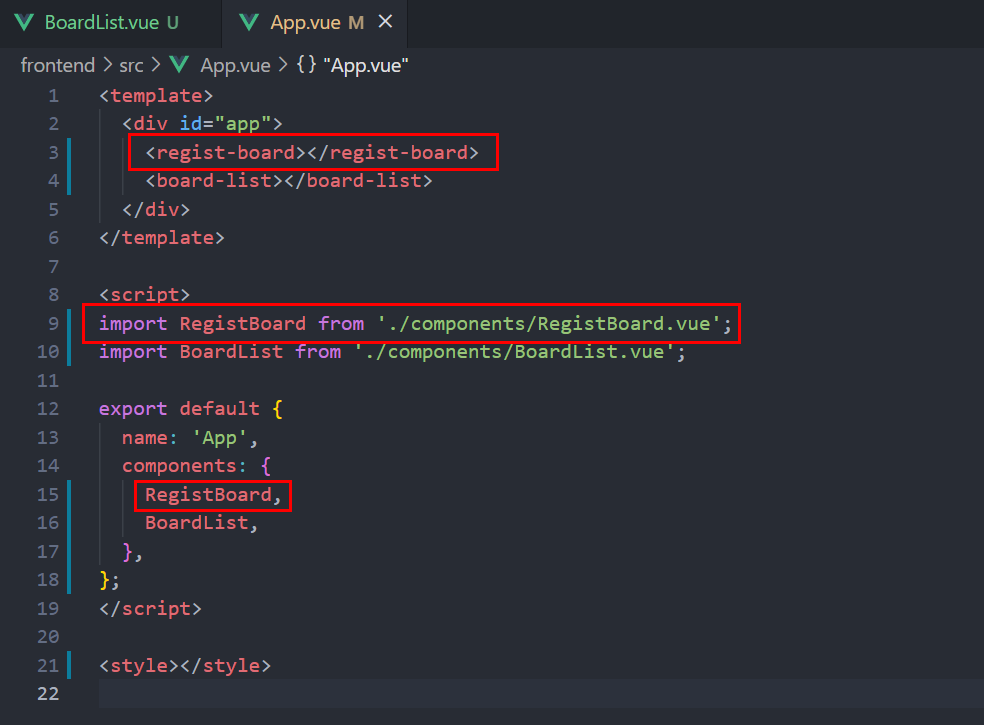Screen dimensions: 984x725
Task: Click line number 22 in the gutter
Action: 48,694
